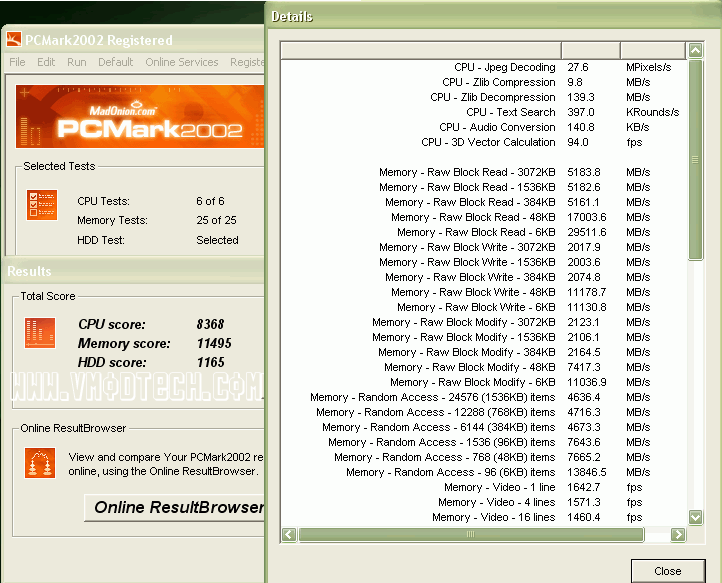Open the Register menu

(247, 62)
